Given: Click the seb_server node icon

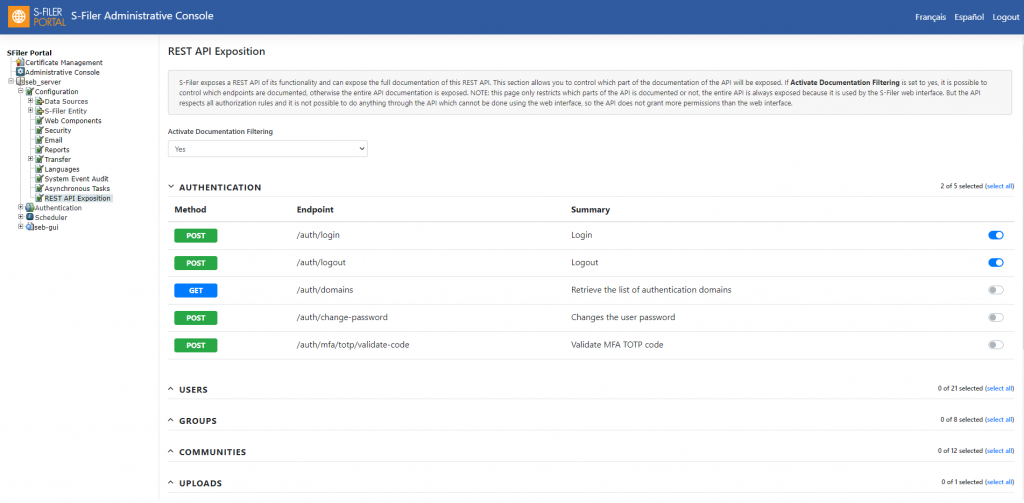Looking at the screenshot, I should (20, 82).
